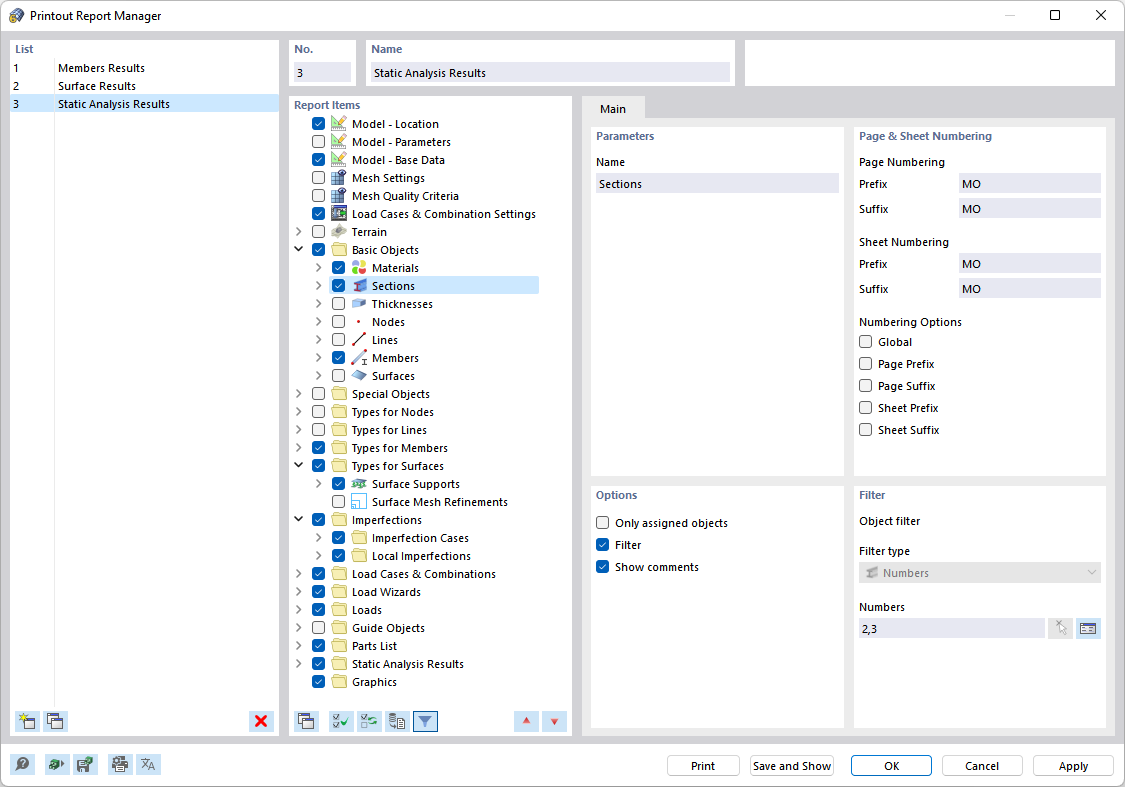Expand the Loads folder

[x=299, y=609]
